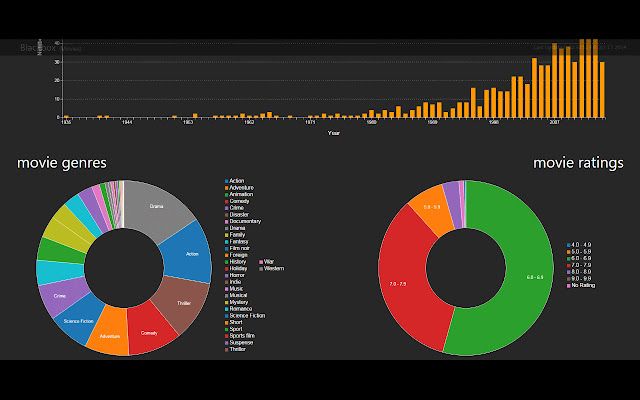Viewport: 640px width, 400px height.
Task: Click the Blackbox title in header
Action: [x=38, y=48]
